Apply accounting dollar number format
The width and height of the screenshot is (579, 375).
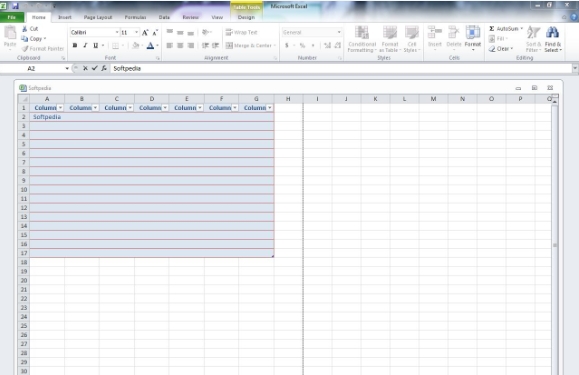click(x=287, y=45)
